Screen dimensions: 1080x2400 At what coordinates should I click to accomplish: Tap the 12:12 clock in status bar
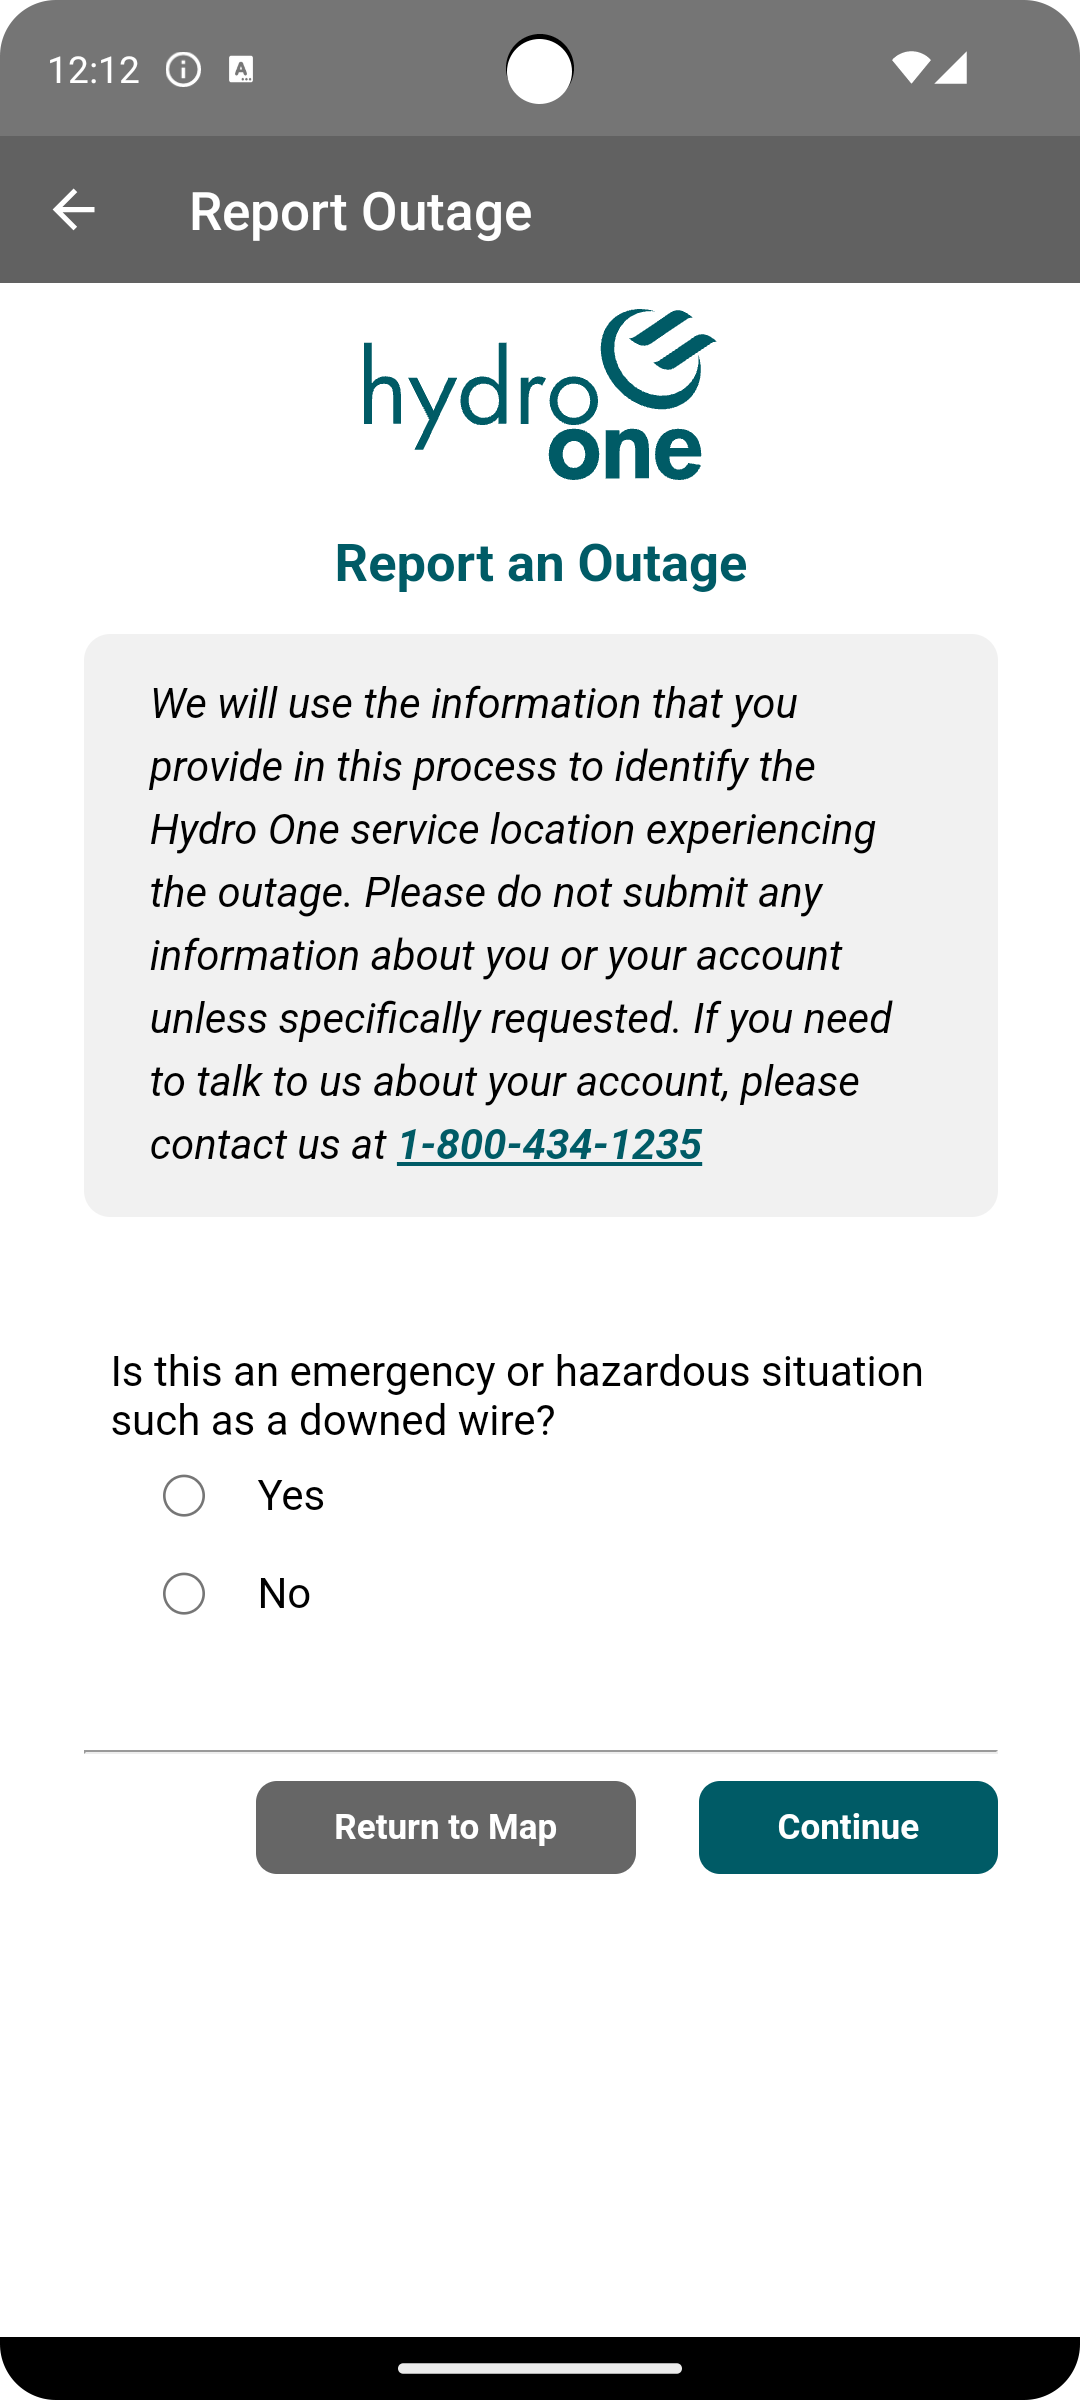click(93, 70)
